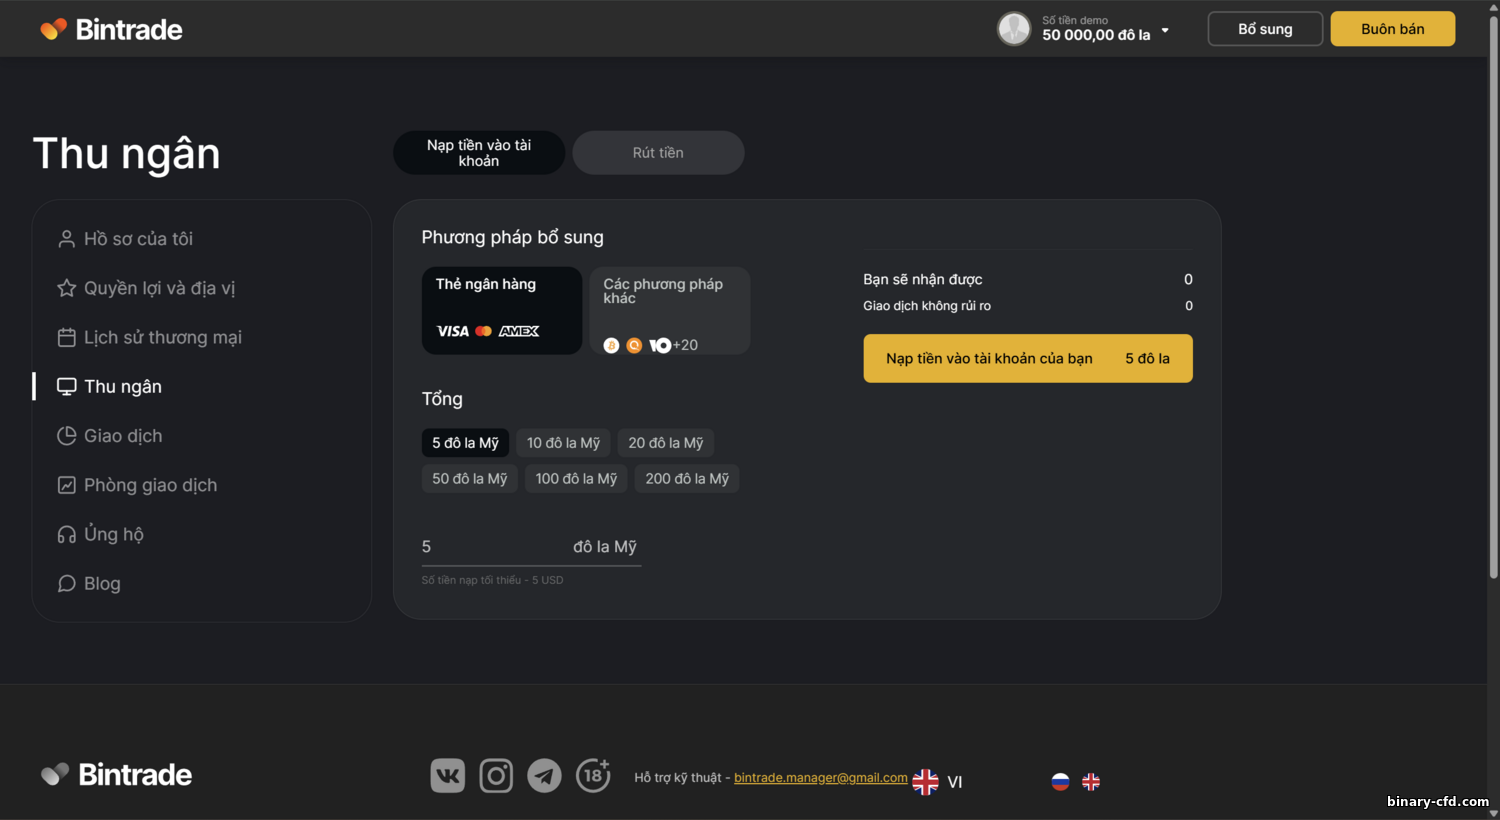
Task: Switch to the Rút tiền tab
Action: tap(658, 153)
